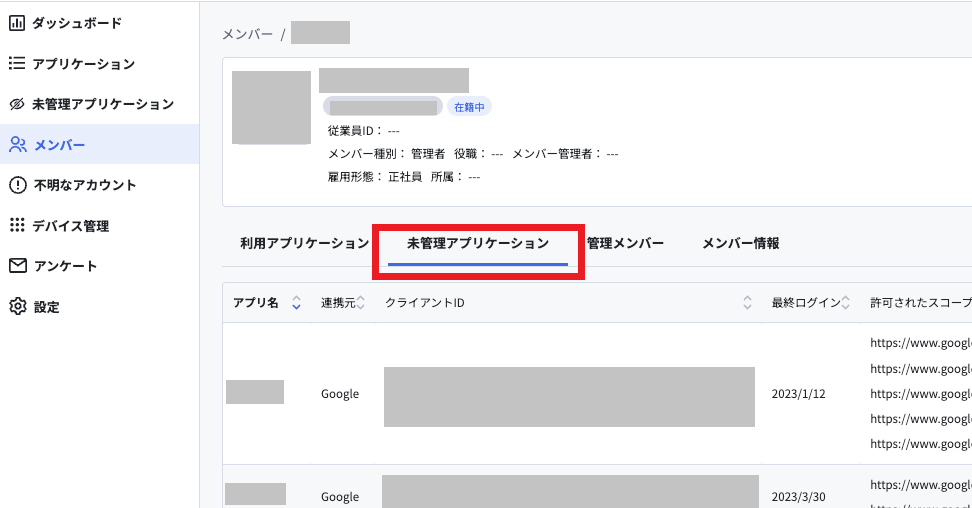Image resolution: width=972 pixels, height=508 pixels.
Task: Click the member profile avatar
Action: (272, 107)
